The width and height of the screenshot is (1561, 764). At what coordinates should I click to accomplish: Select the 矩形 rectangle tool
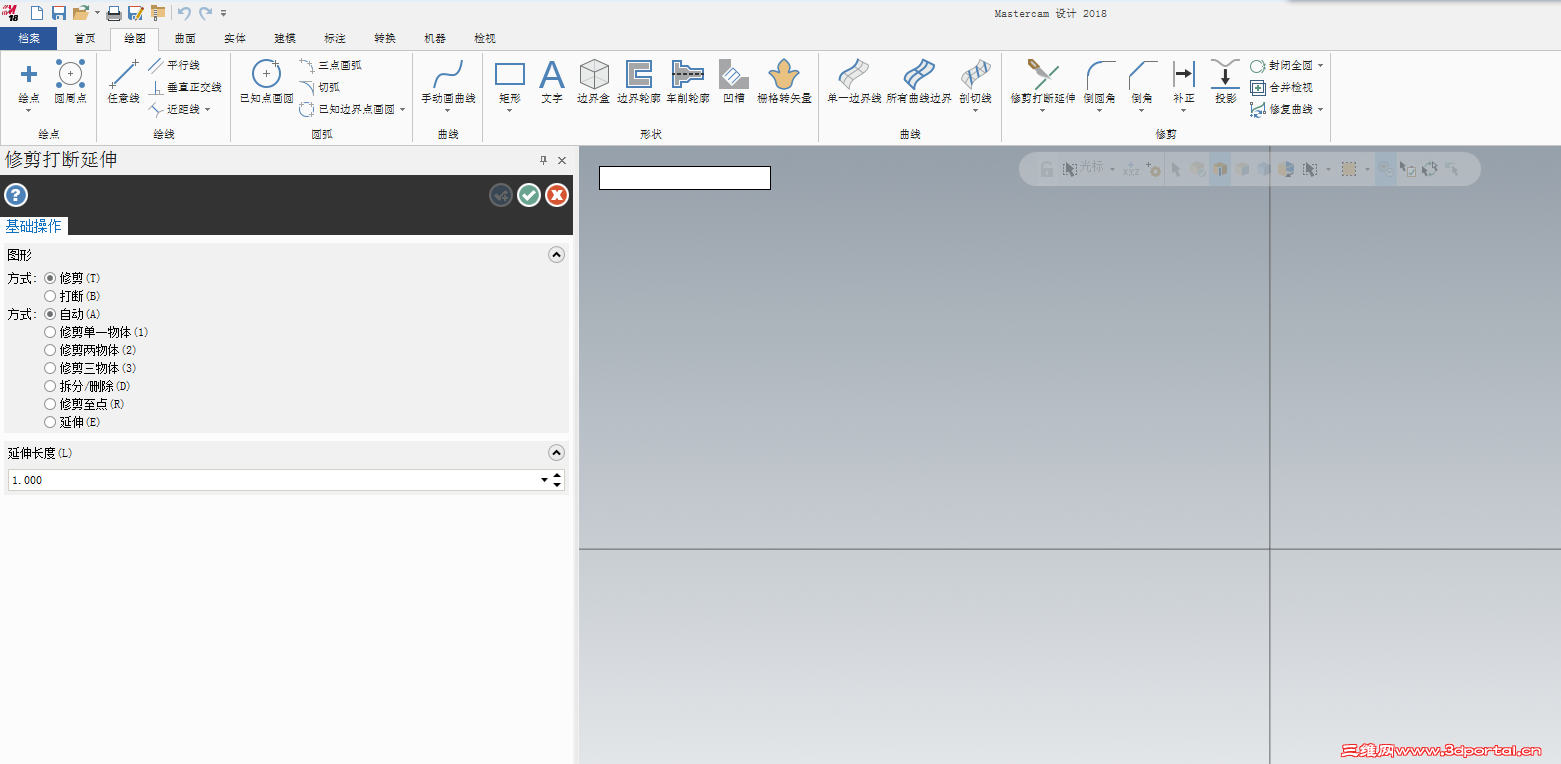pos(510,80)
